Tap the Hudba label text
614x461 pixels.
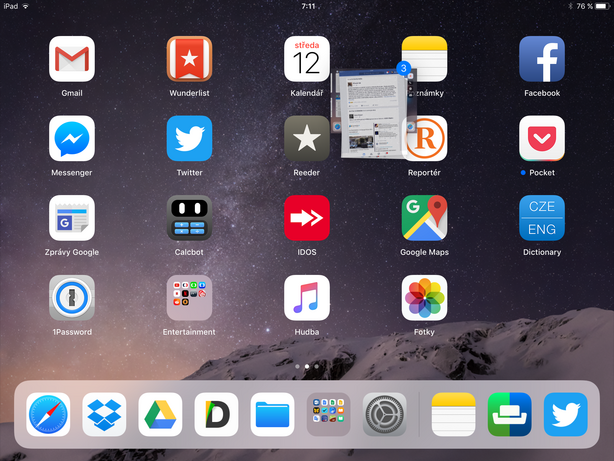(x=307, y=332)
